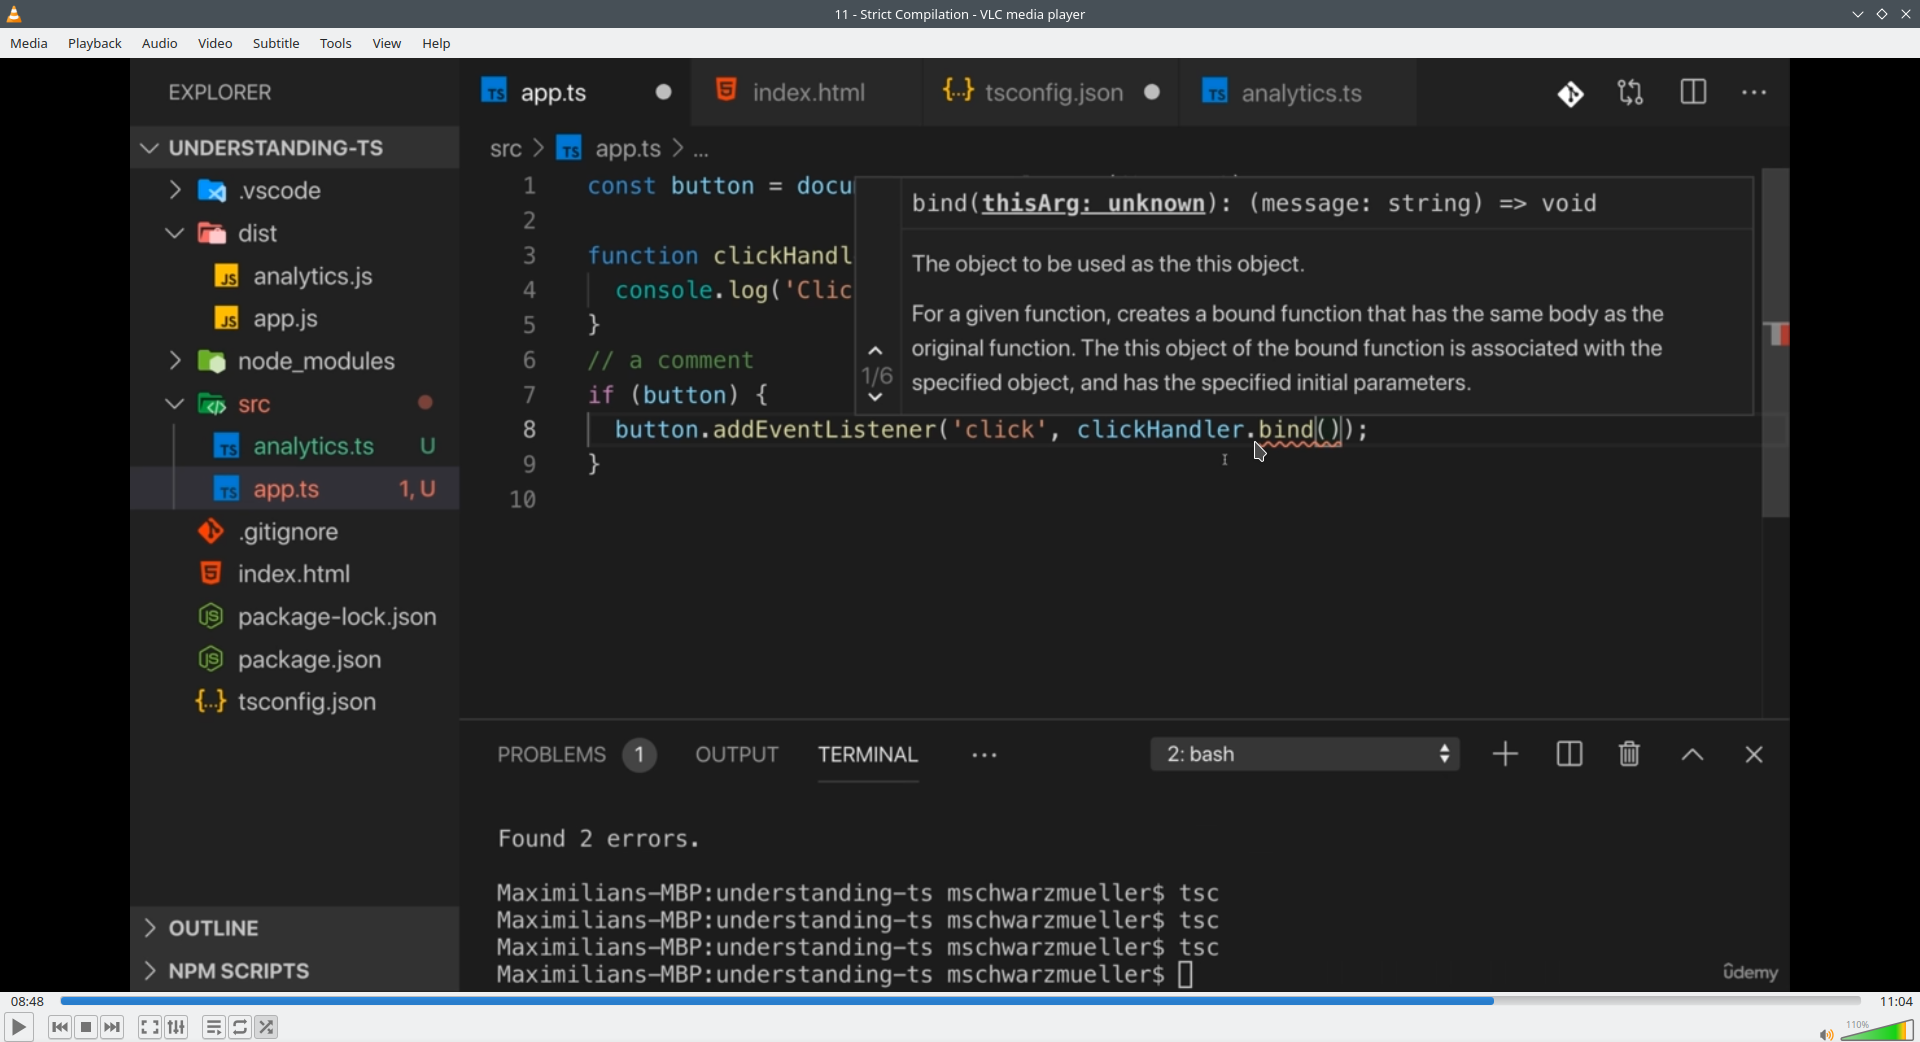Viewport: 1920px width, 1042px height.
Task: Toggle random shuffle playback
Action: pyautogui.click(x=267, y=1027)
